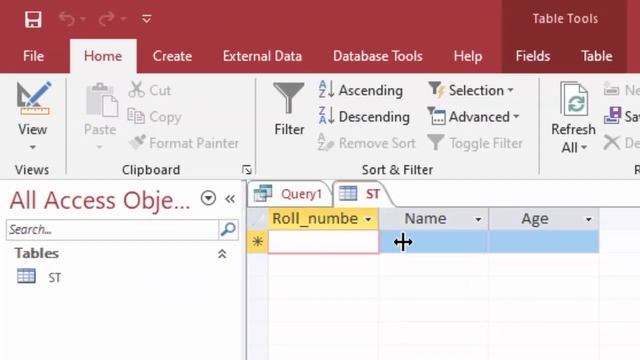Expand the Paste dropdown arrow

(x=99, y=147)
